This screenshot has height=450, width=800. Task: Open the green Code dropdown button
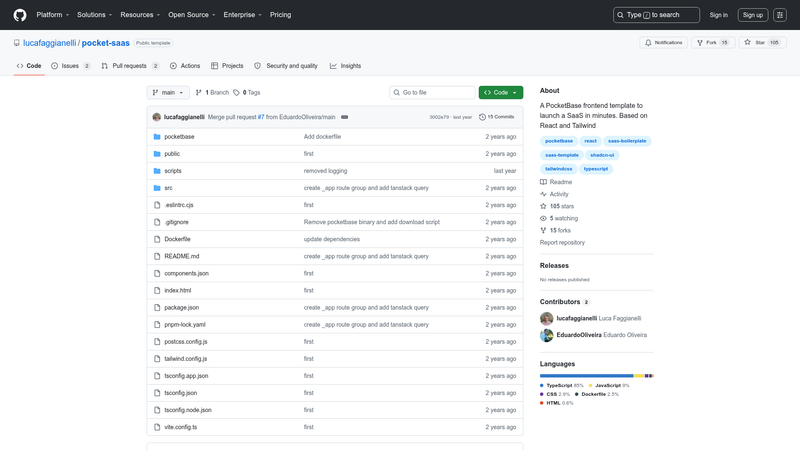[501, 93]
